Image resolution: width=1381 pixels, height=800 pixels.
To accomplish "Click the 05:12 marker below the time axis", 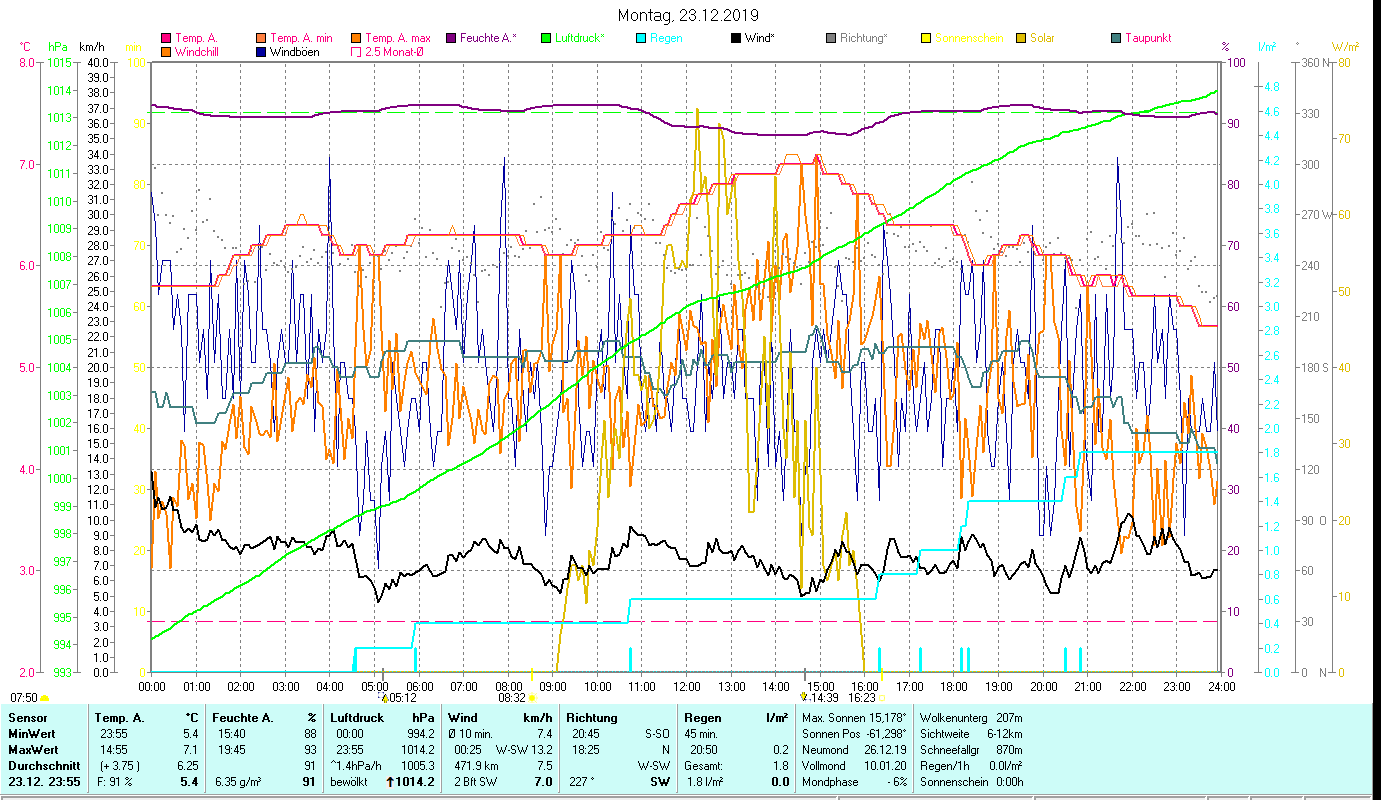I will click(x=401, y=698).
